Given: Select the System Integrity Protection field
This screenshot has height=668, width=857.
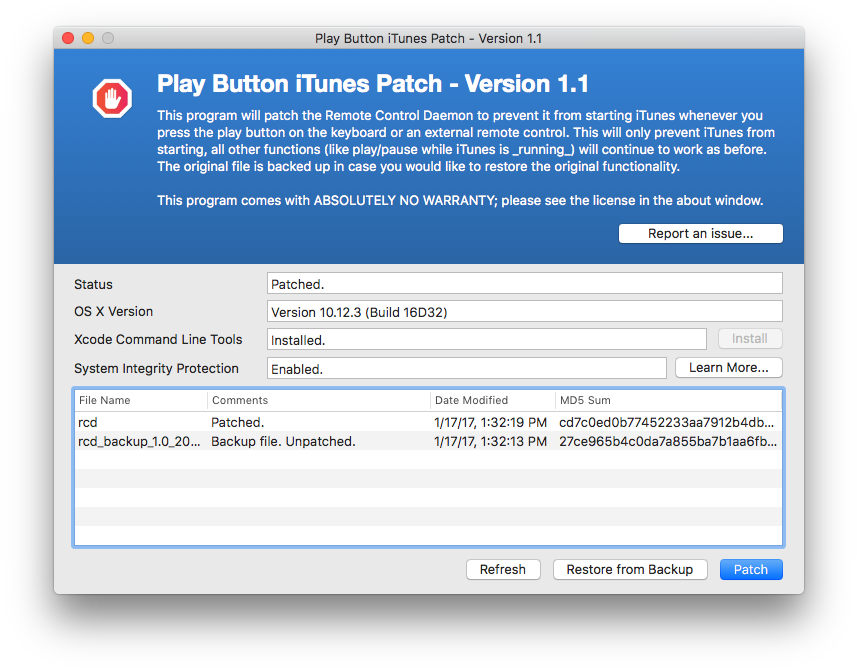Looking at the screenshot, I should (467, 368).
